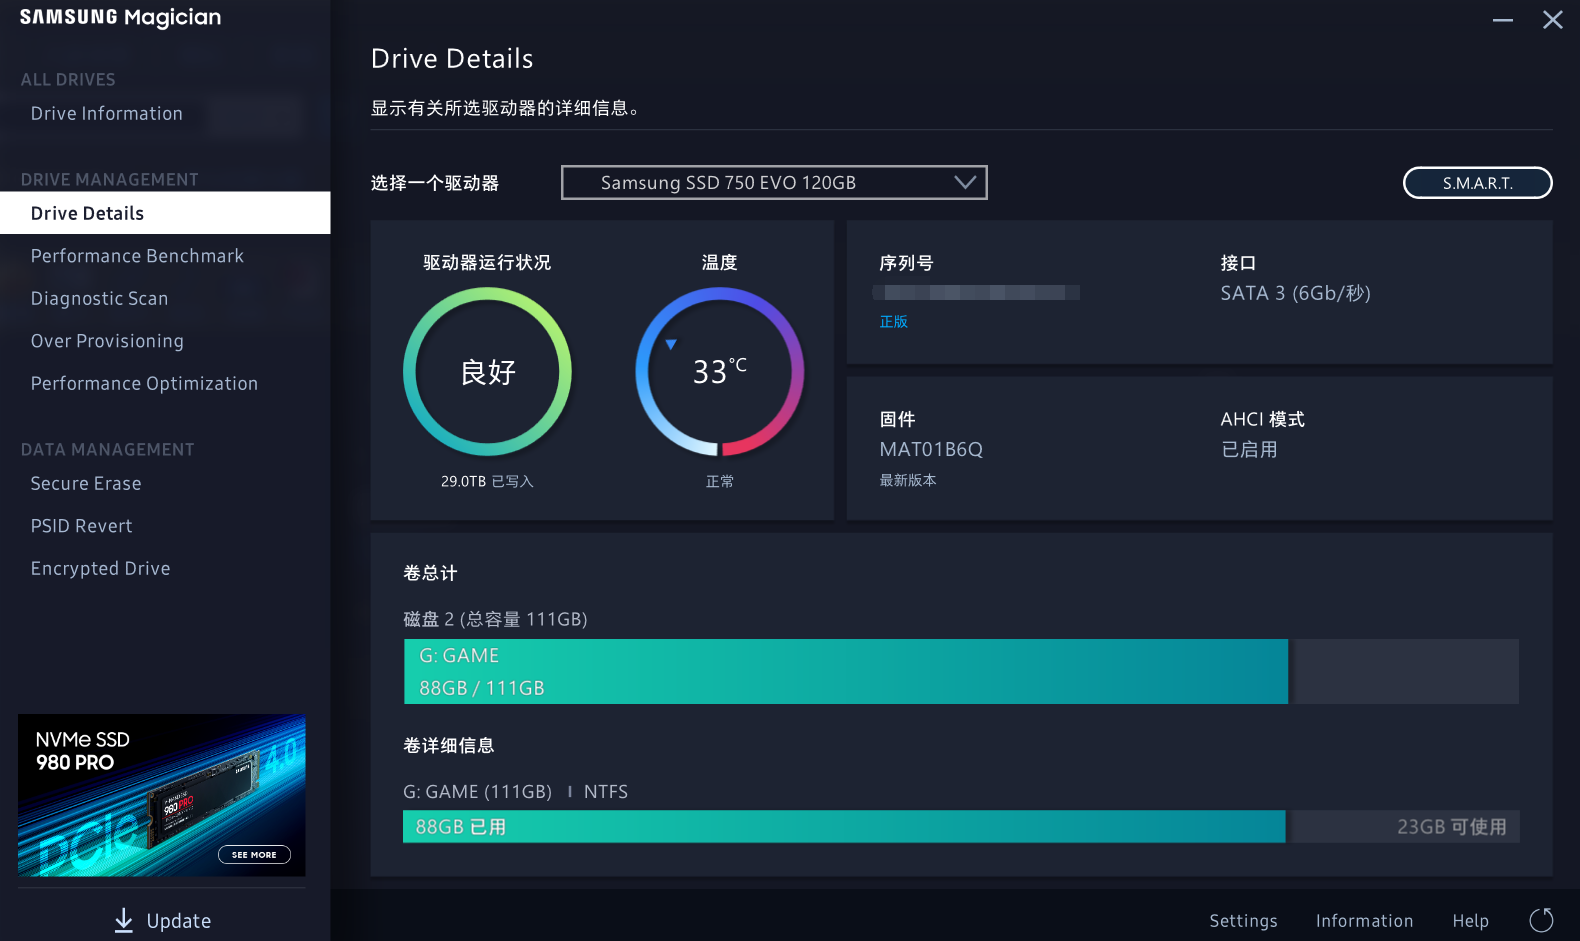
Task: Click the AHCI 已启用 status text
Action: [x=1249, y=450]
